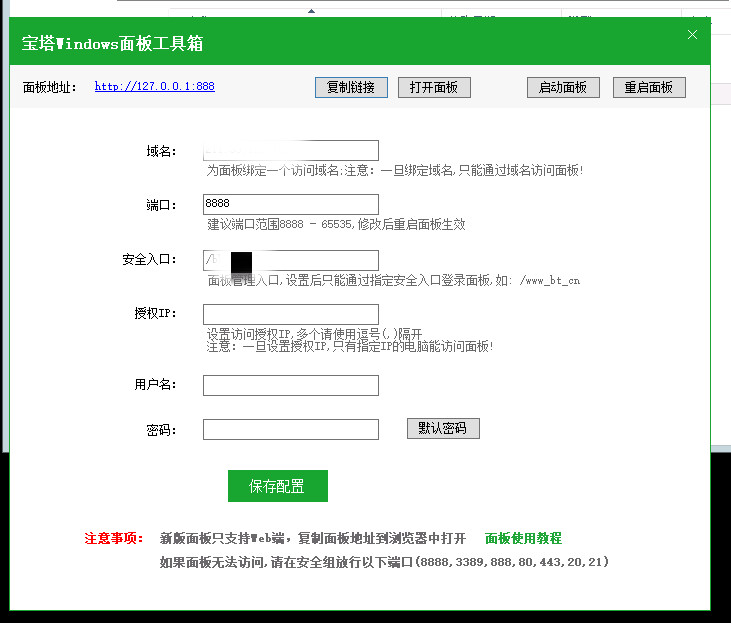
Task: Click the 设置访问授权IP hint line
Action: point(314,333)
